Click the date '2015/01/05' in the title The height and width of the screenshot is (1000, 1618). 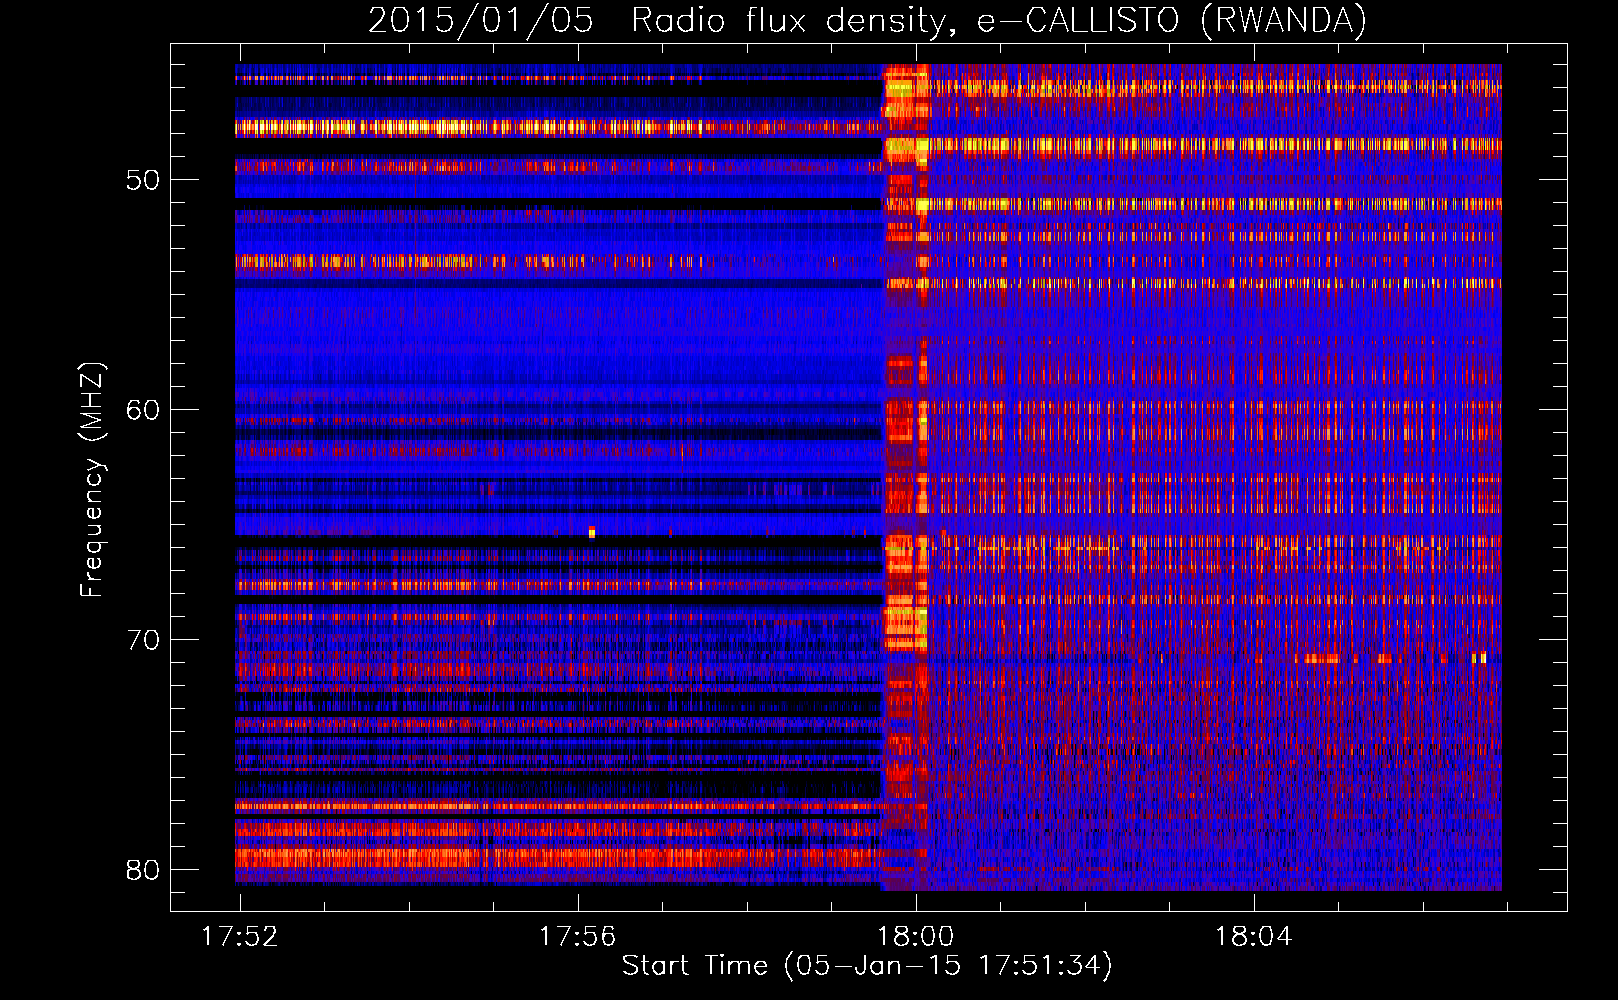(x=480, y=20)
